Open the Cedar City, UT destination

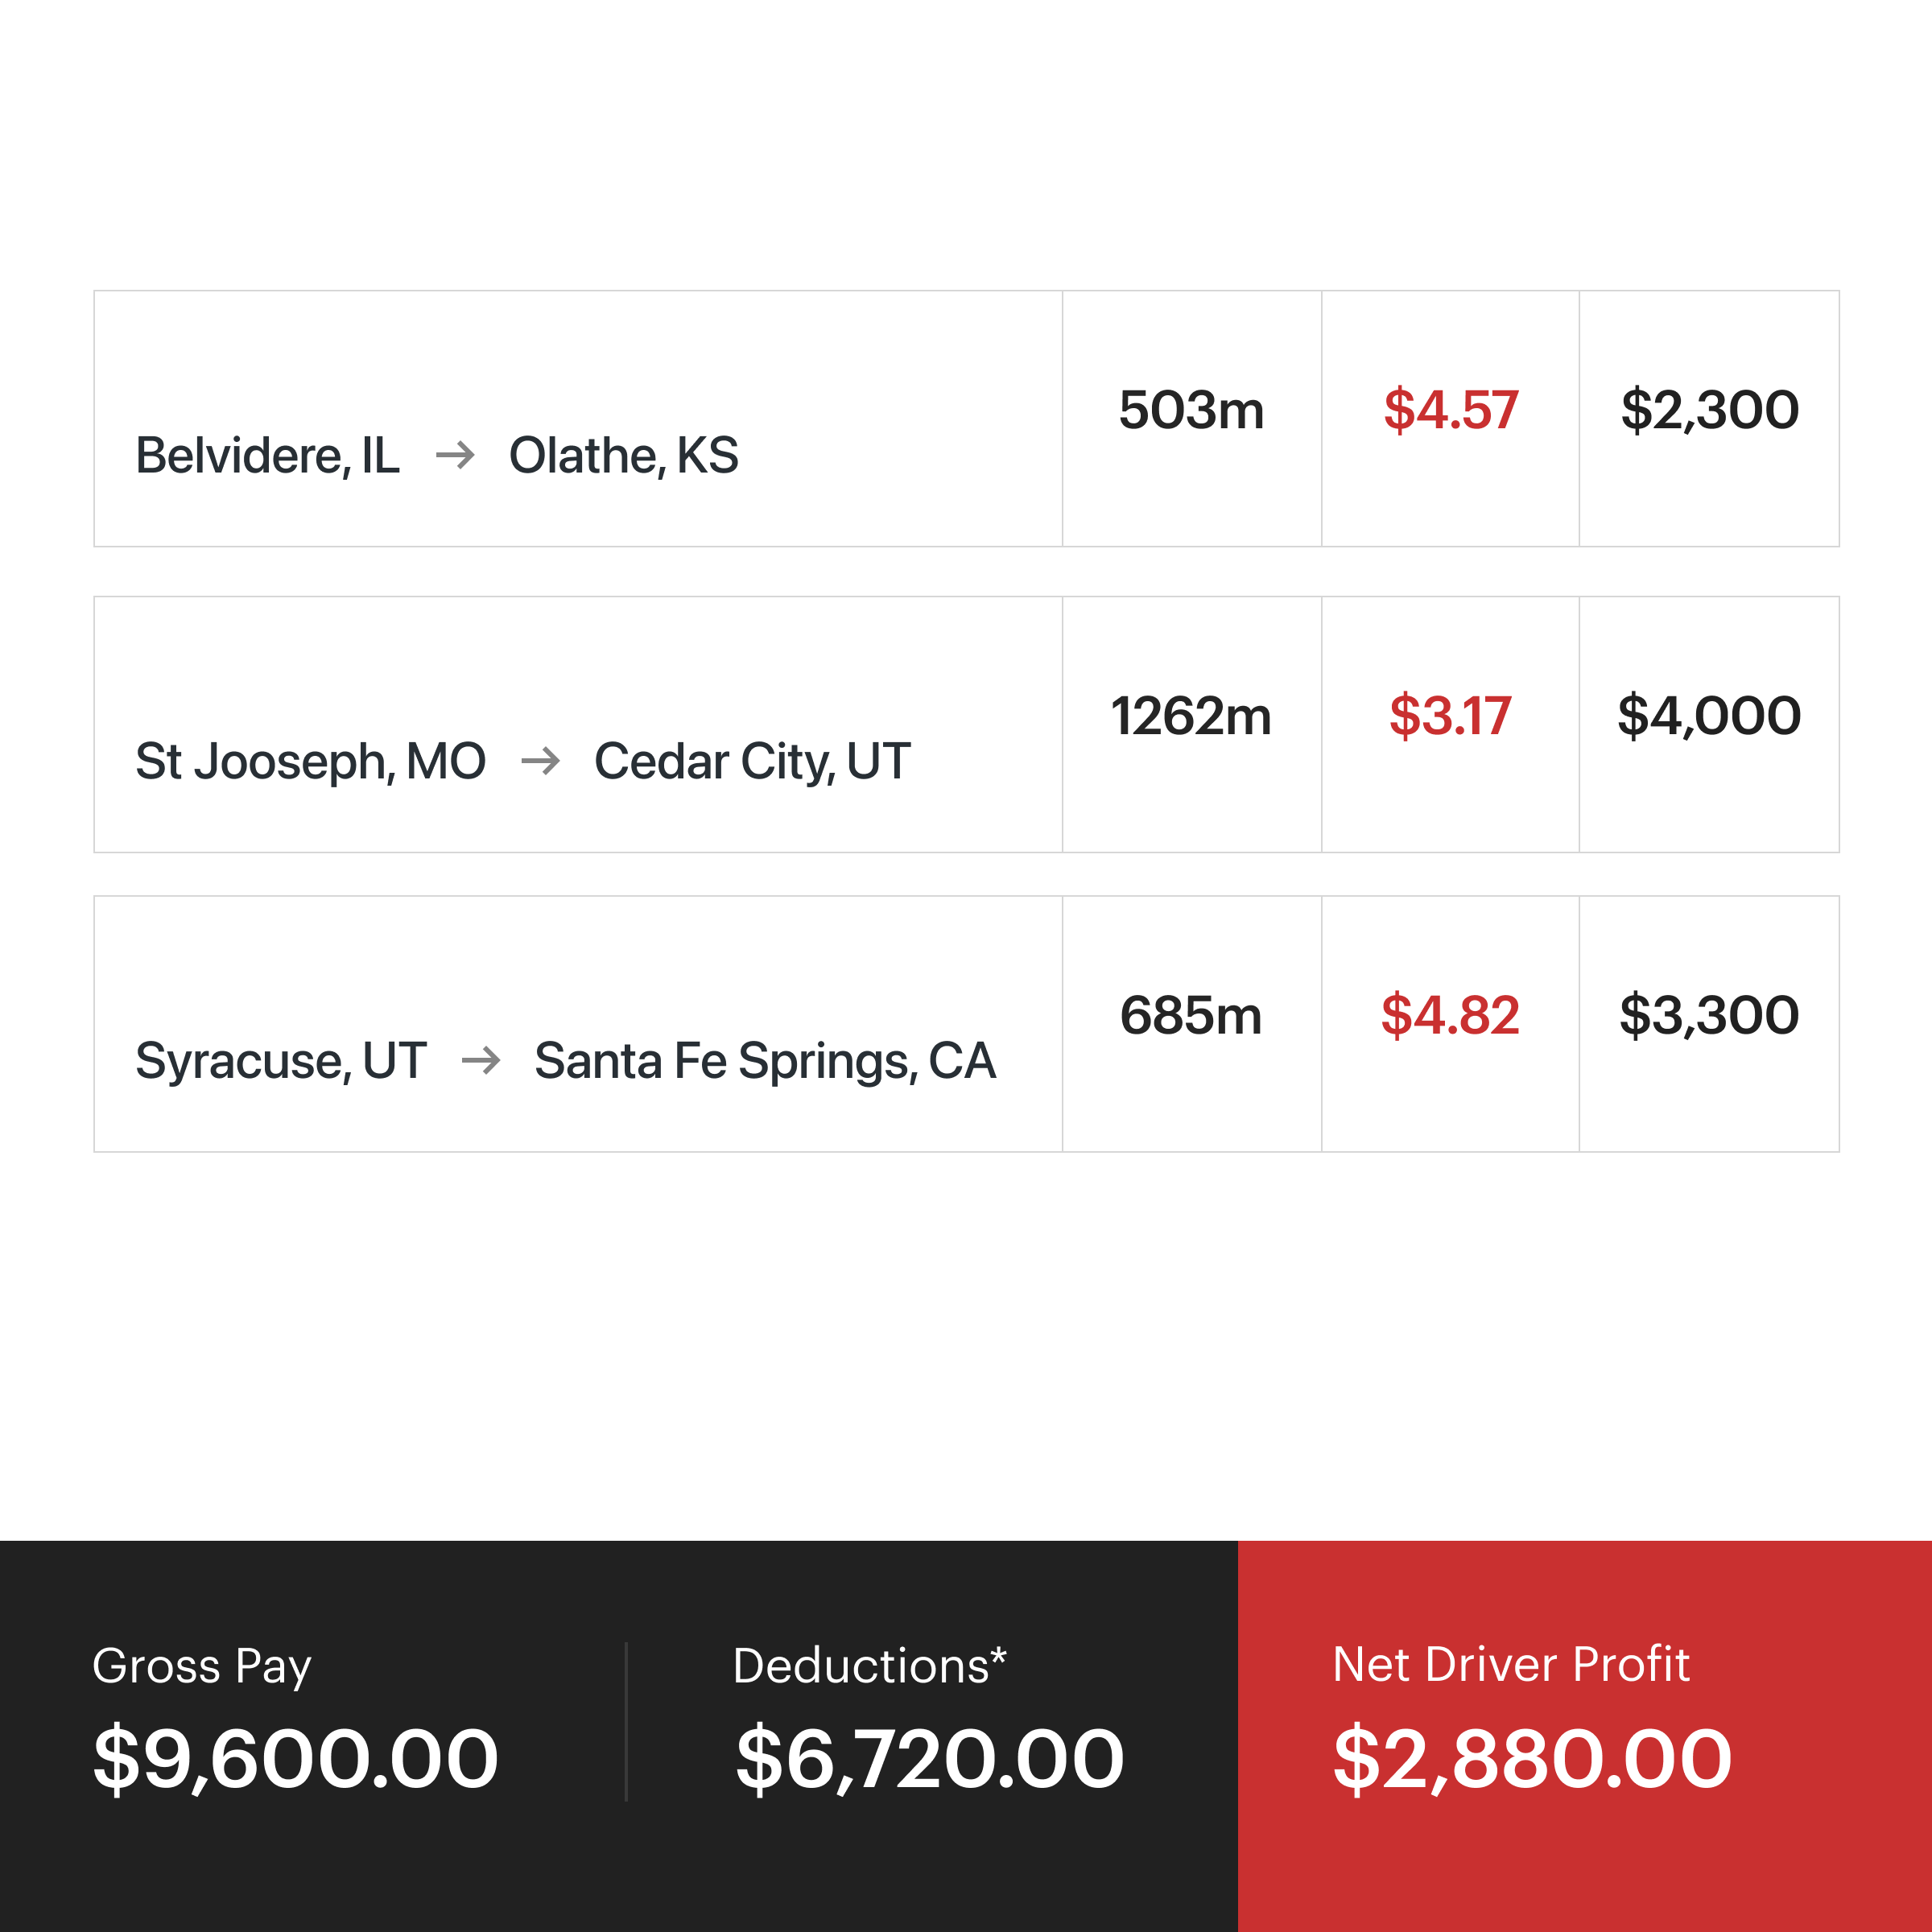(x=752, y=762)
